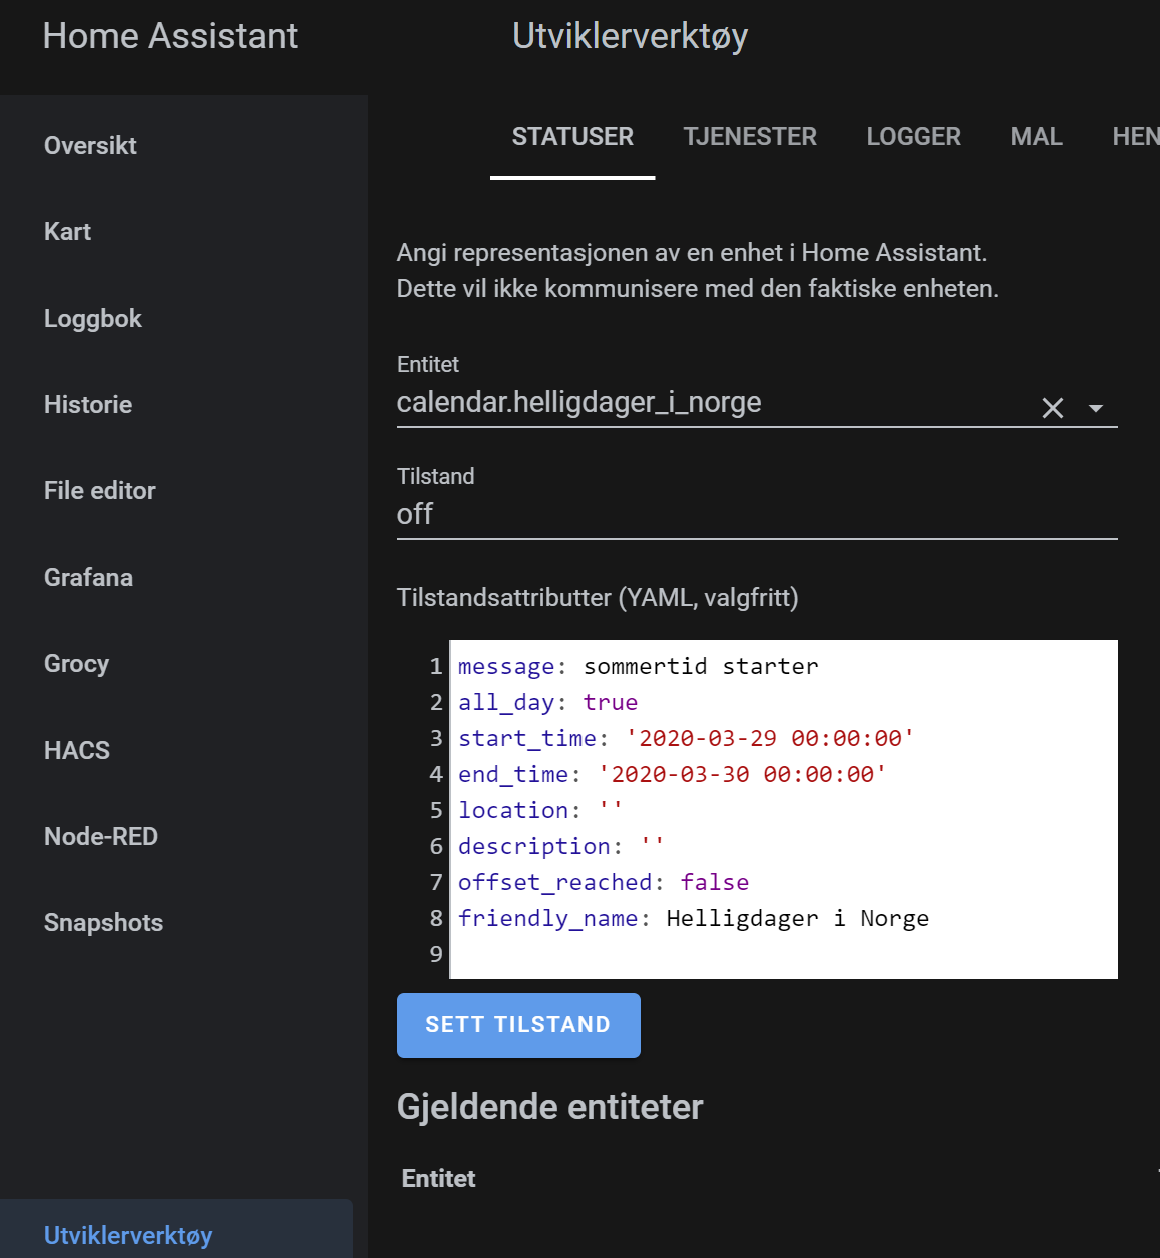Launch Grafana from the sidebar
Viewport: 1160px width, 1258px height.
pos(88,578)
